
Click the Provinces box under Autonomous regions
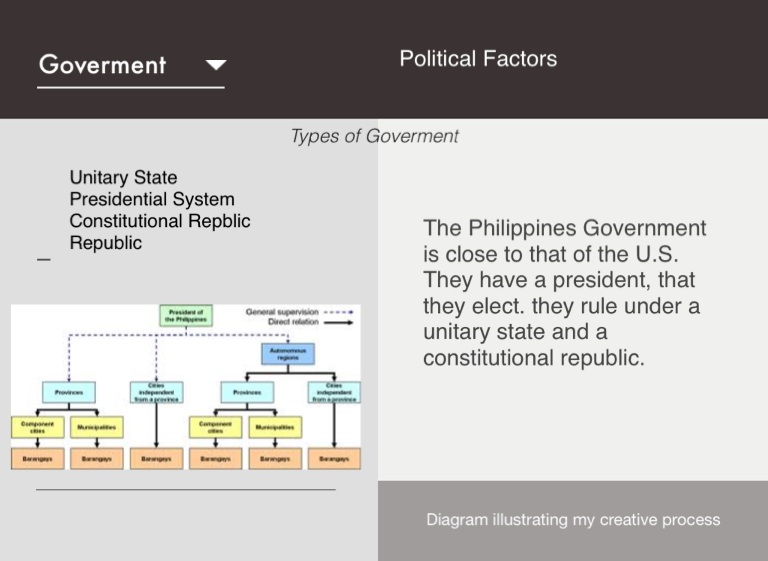pyautogui.click(x=247, y=393)
